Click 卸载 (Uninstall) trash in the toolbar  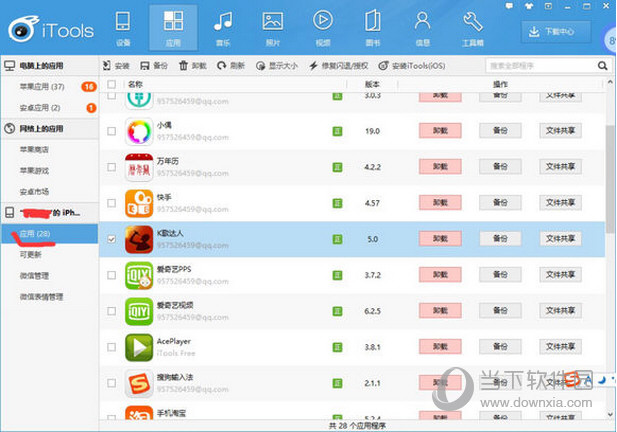click(192, 66)
